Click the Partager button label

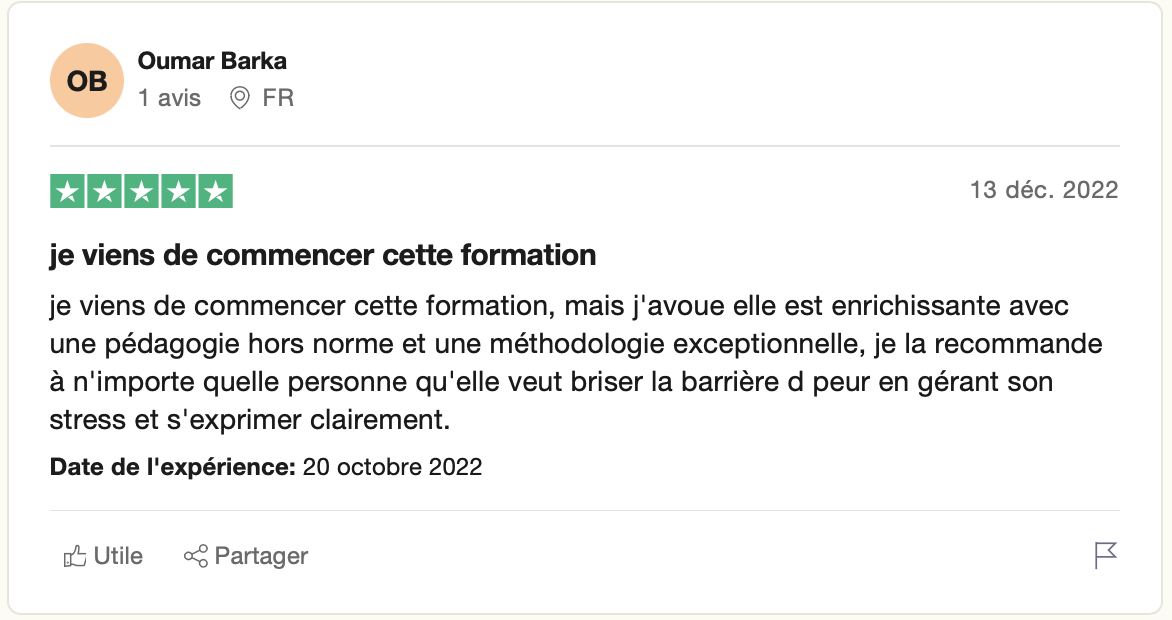click(261, 556)
